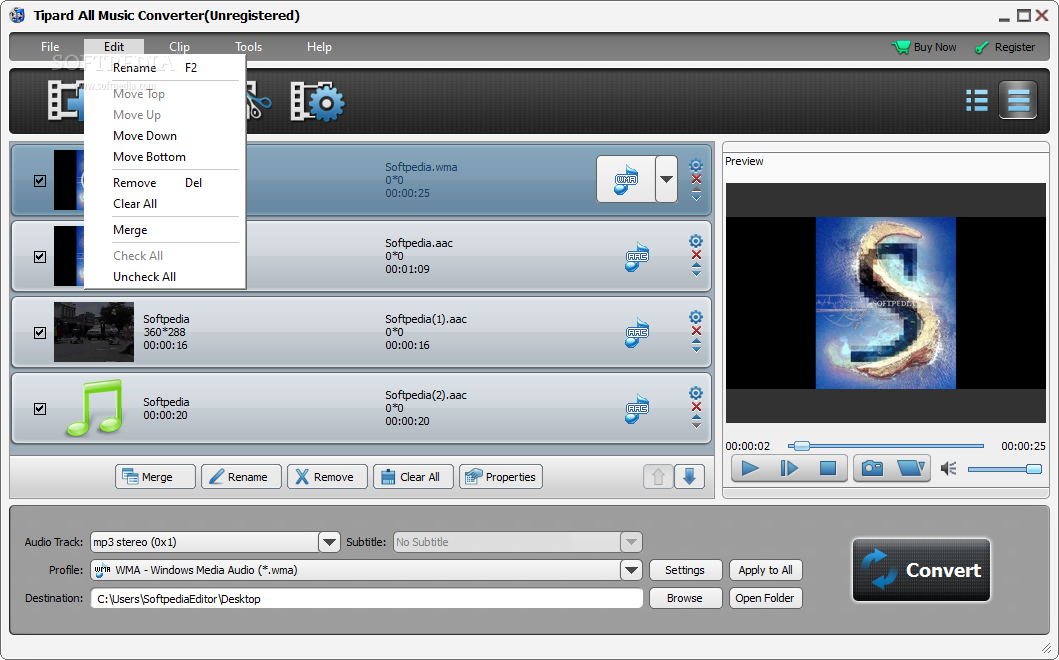The width and height of the screenshot is (1059, 660).
Task: Click the Open Folder button
Action: click(x=765, y=598)
